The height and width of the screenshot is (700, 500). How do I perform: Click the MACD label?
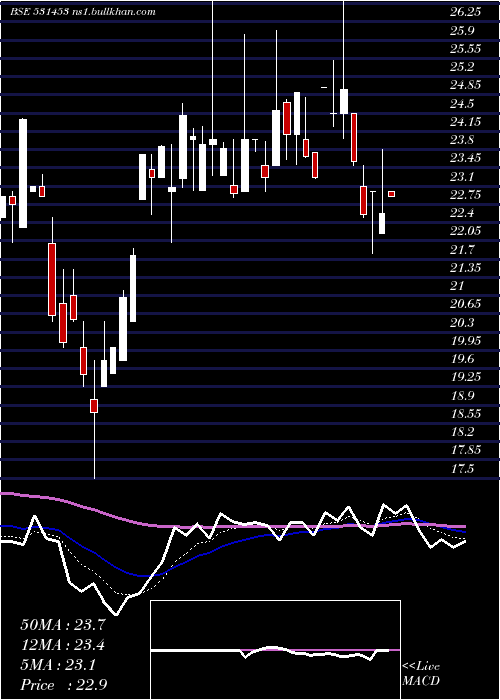[x=419, y=682]
